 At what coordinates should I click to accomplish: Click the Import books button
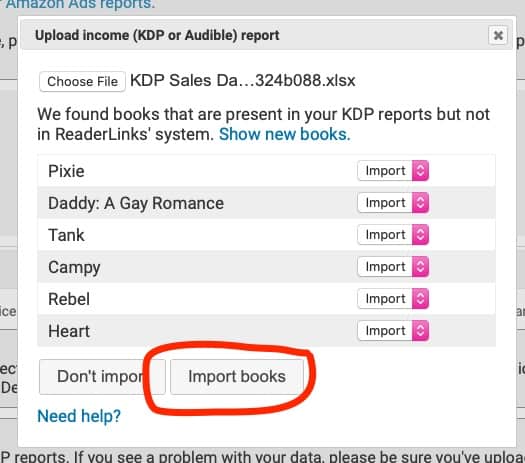click(237, 377)
